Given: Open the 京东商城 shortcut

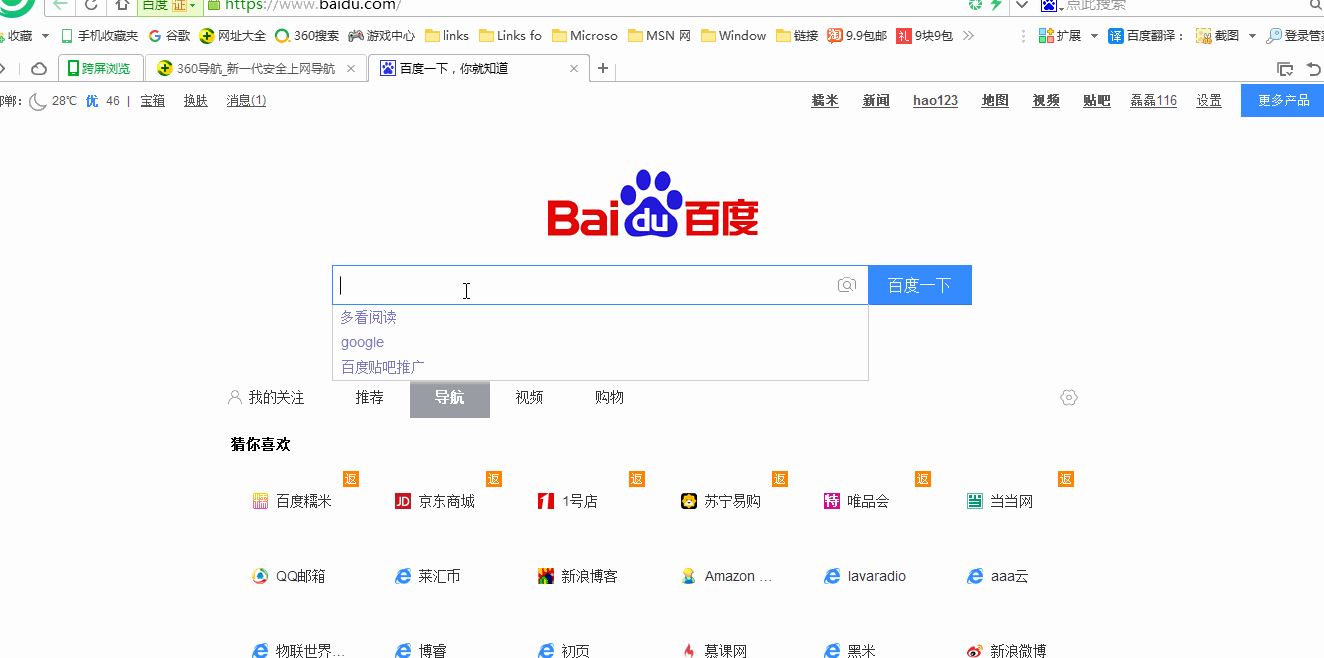Looking at the screenshot, I should pyautogui.click(x=435, y=501).
